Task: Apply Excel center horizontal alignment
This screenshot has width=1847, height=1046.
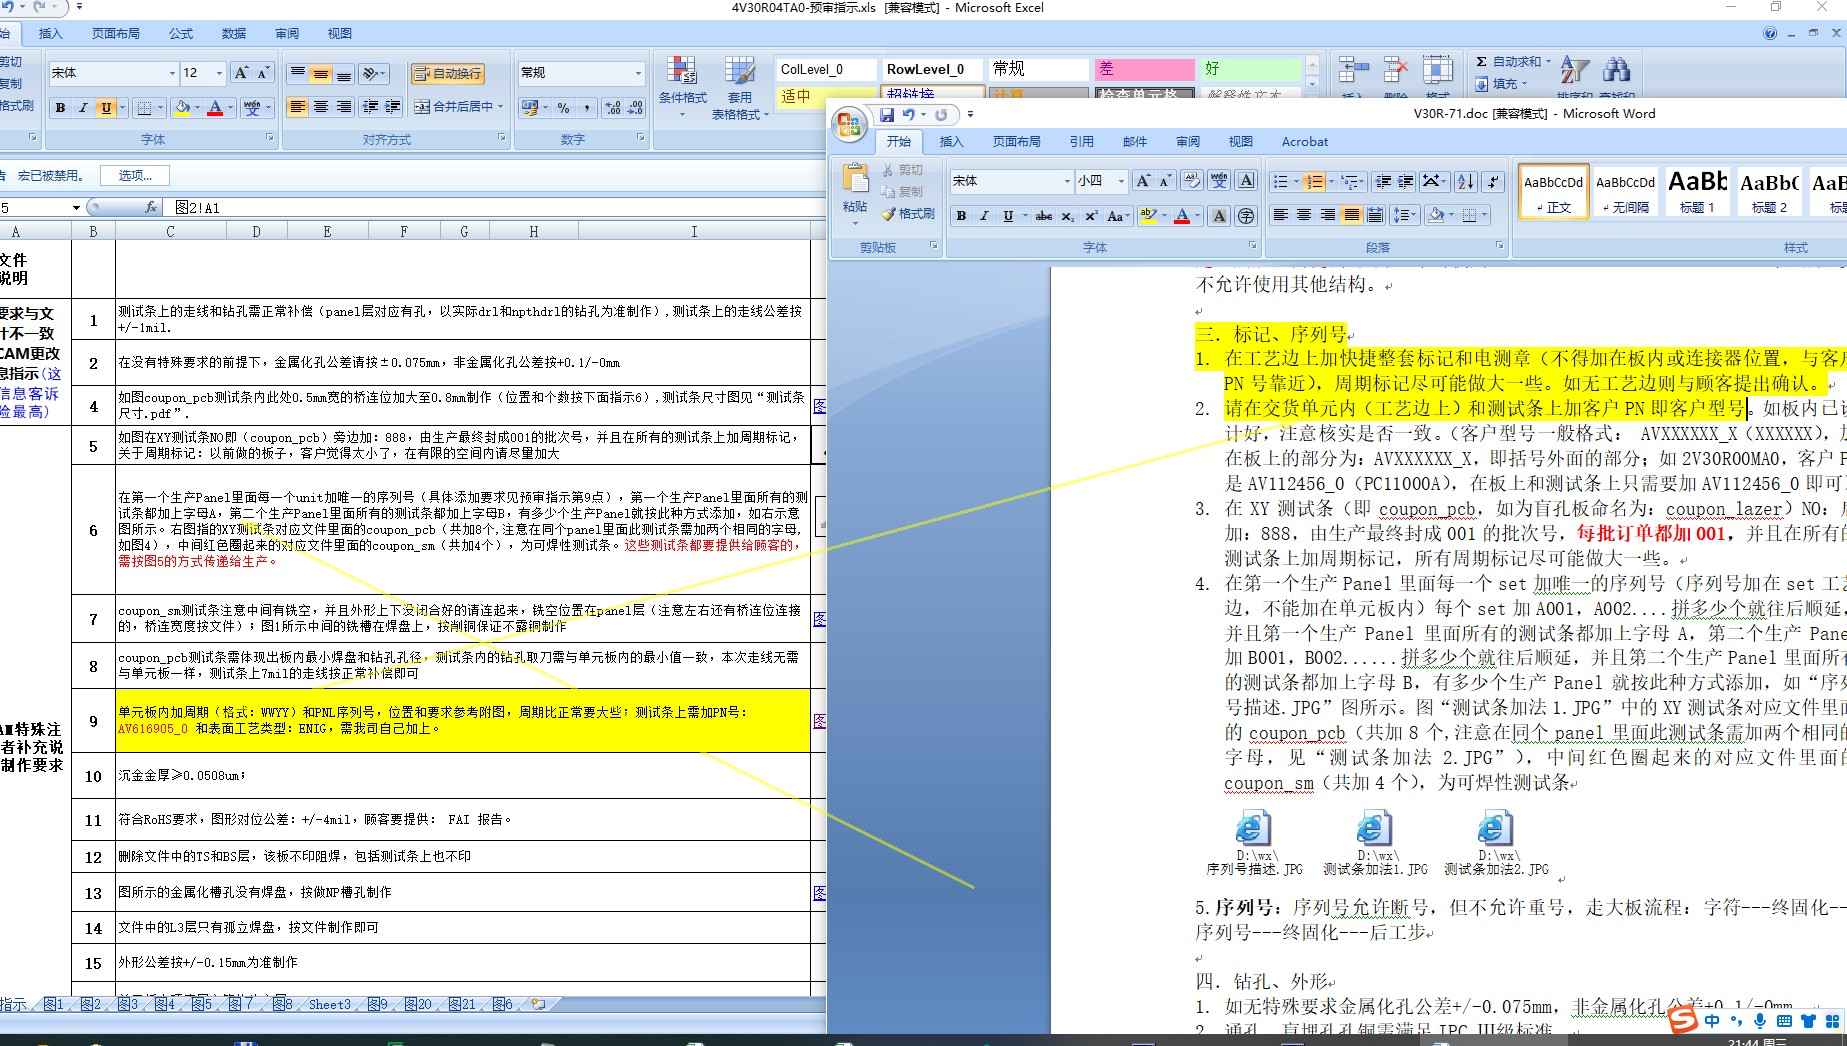Action: tap(321, 107)
